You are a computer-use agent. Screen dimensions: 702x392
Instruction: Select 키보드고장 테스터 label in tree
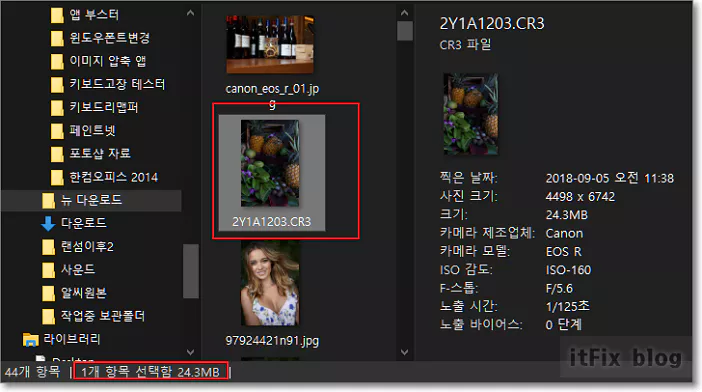tap(117, 84)
